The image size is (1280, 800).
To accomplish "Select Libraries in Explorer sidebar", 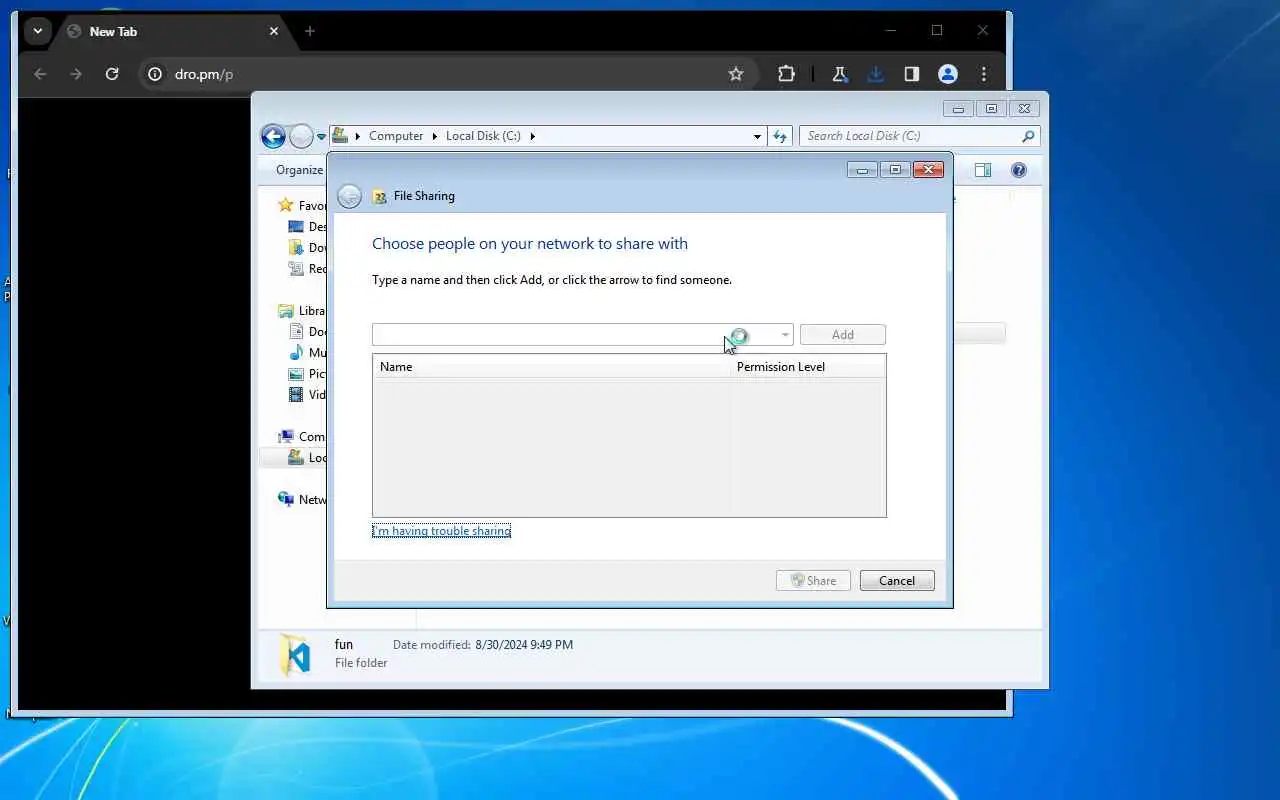I will (x=302, y=310).
